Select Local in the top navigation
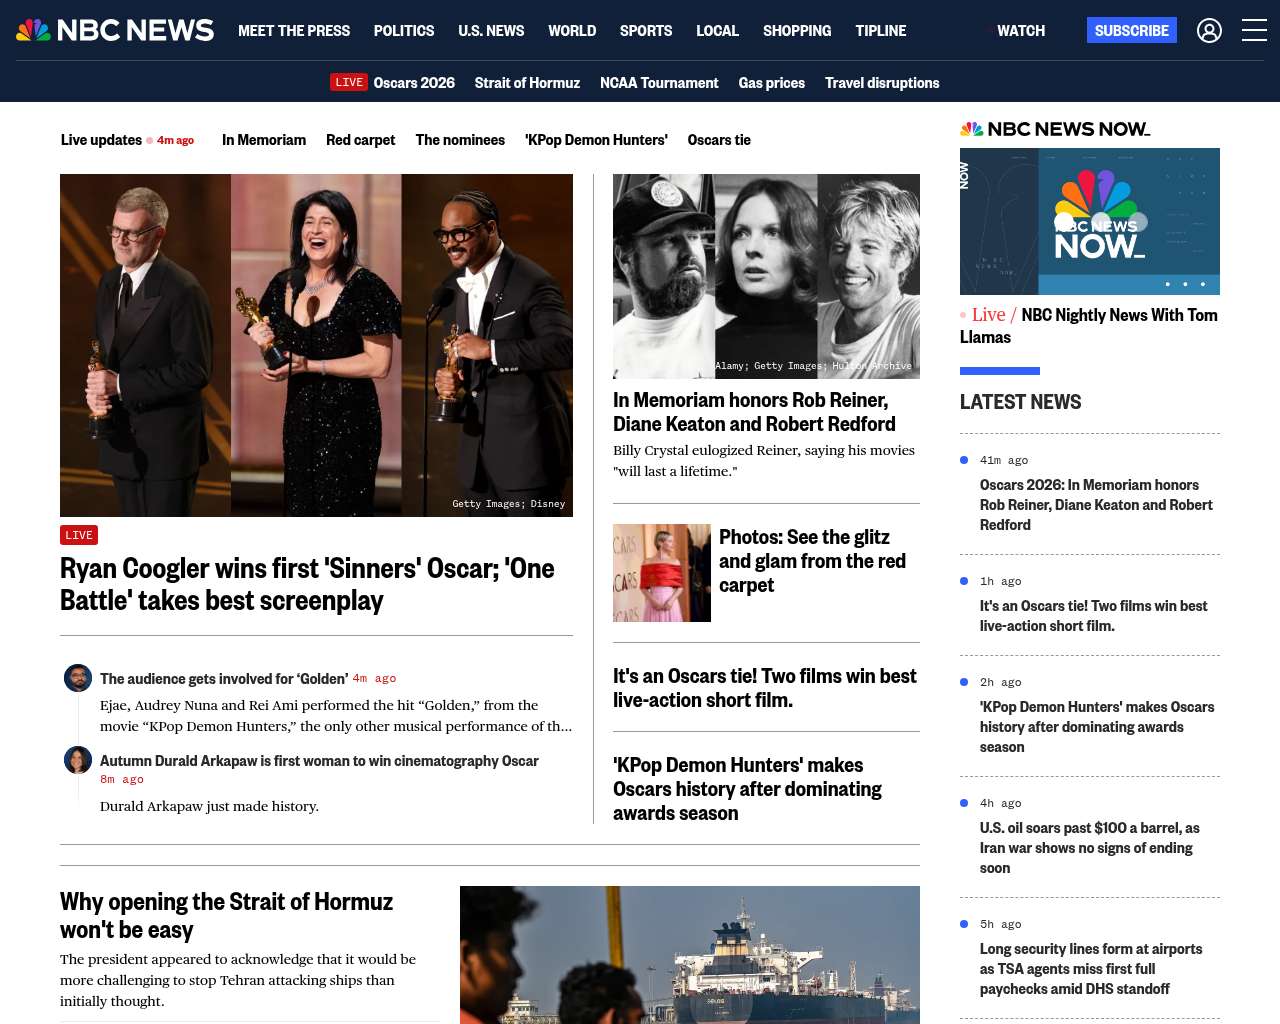The height and width of the screenshot is (1024, 1280). 717,31
